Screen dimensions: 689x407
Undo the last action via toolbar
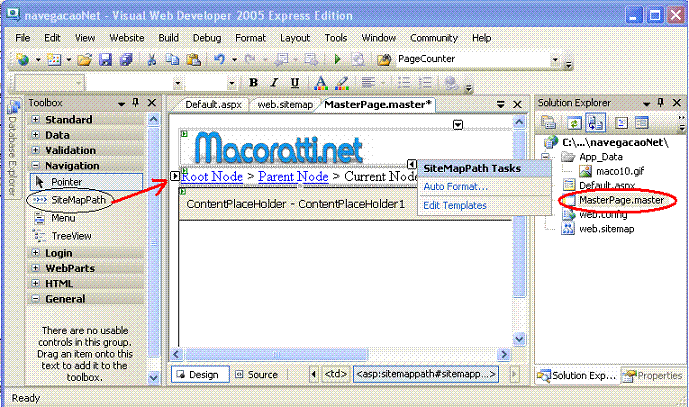tap(219, 59)
